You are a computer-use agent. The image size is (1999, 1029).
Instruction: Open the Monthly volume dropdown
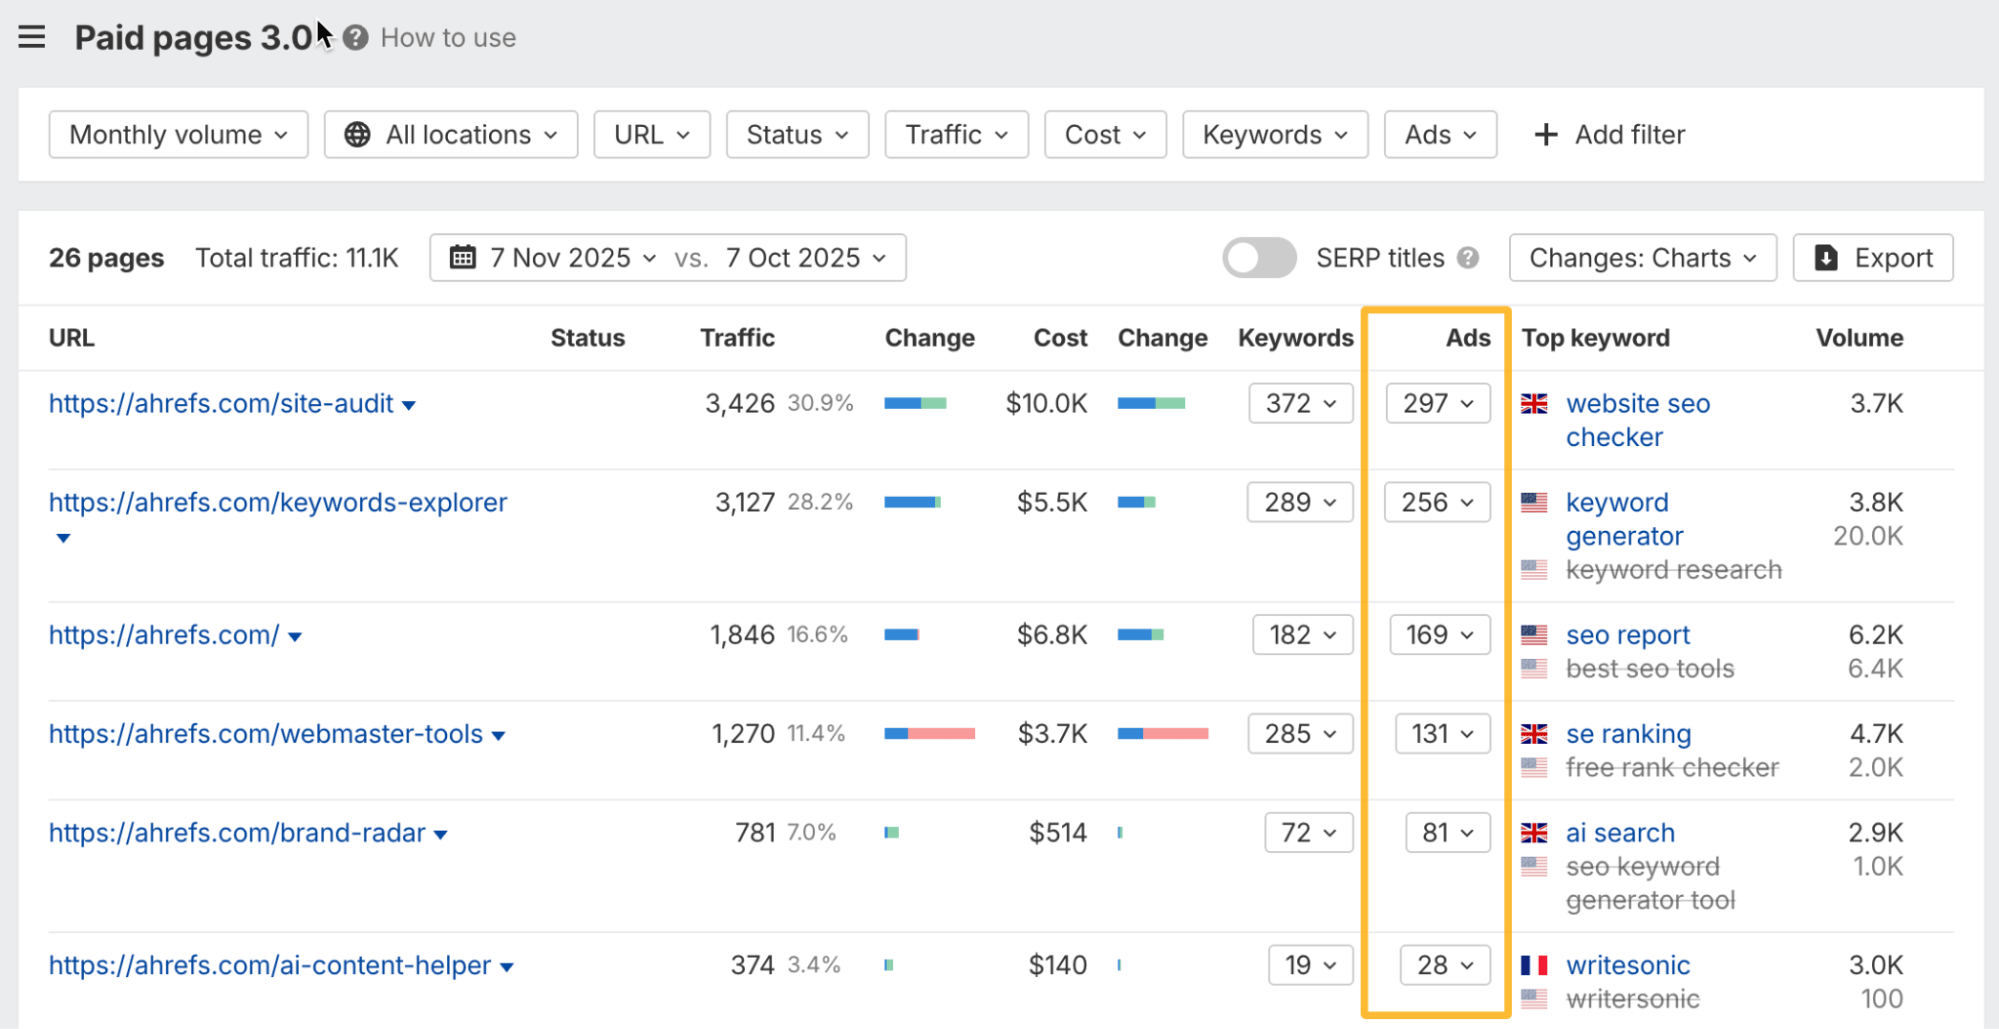click(178, 135)
